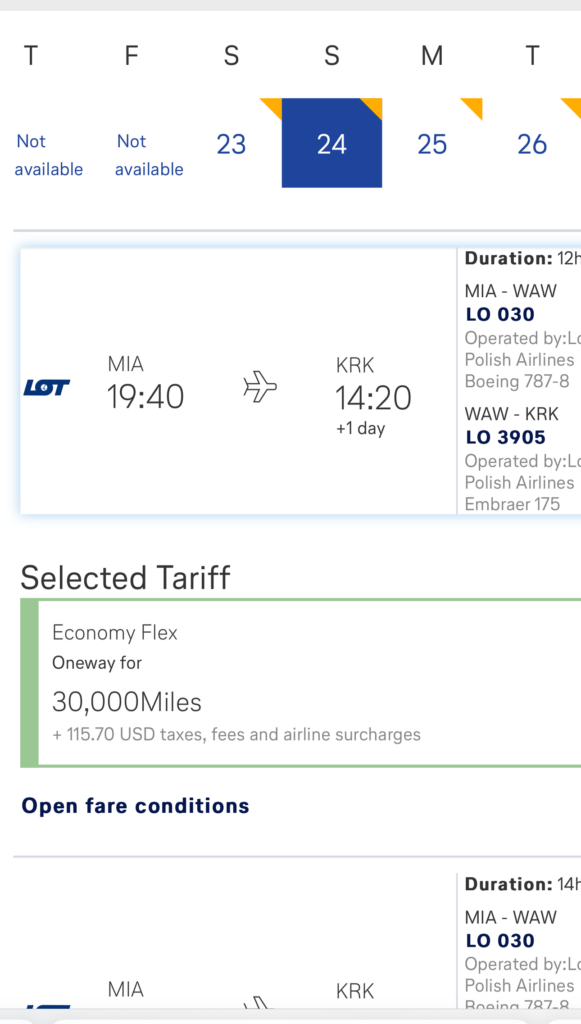Click first Not available Thursday cell
Image resolution: width=581 pixels, height=1024 pixels.
(x=48, y=155)
